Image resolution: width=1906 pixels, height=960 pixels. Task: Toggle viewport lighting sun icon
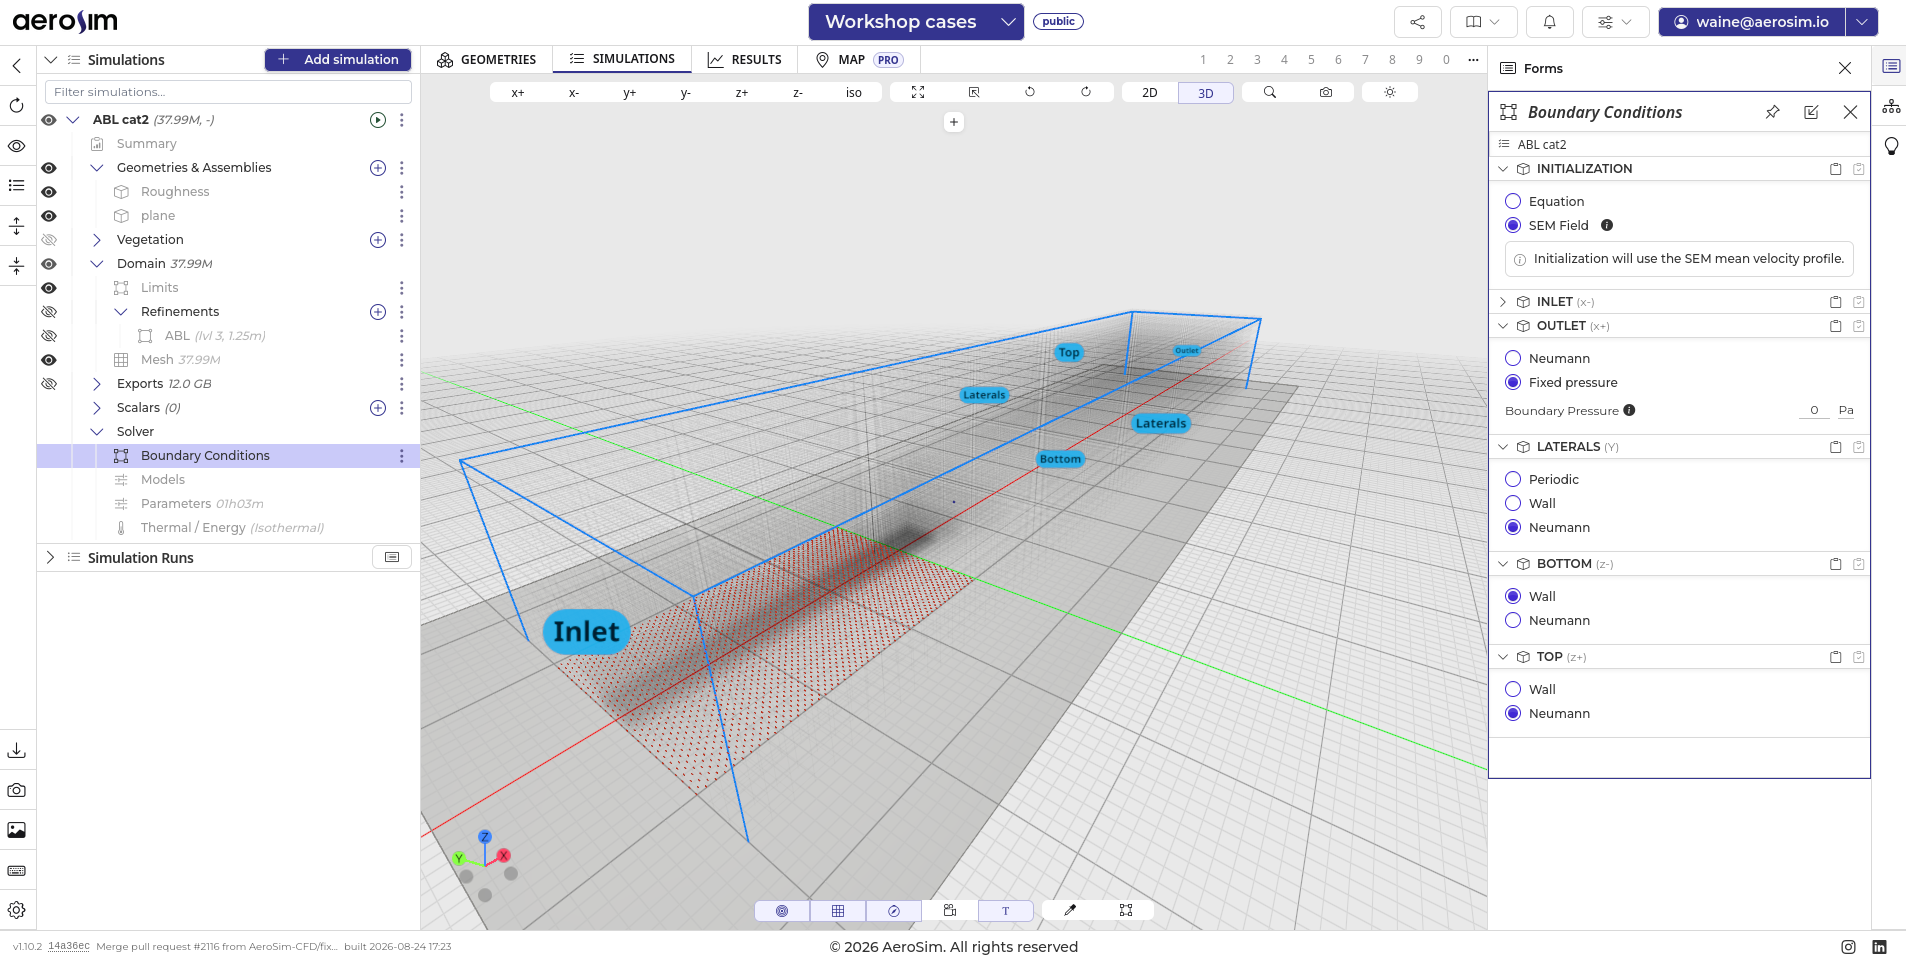click(x=1390, y=92)
